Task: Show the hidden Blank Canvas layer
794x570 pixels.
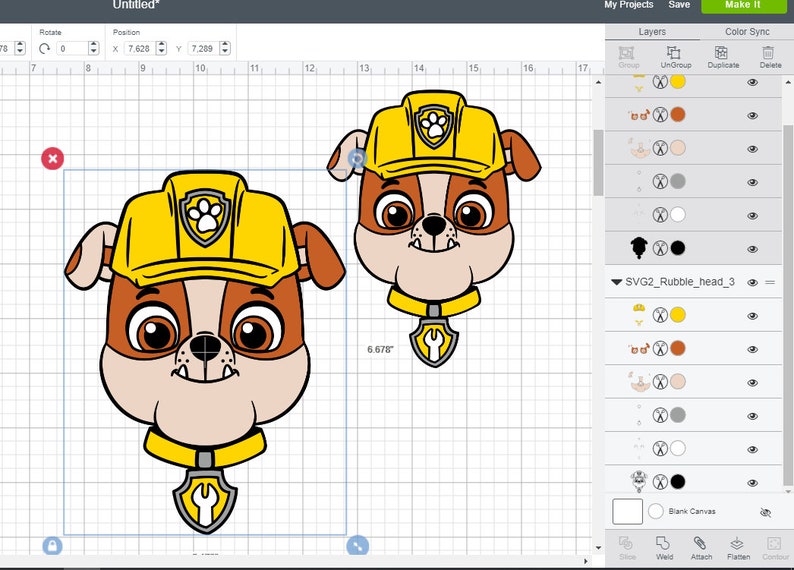Action: 766,513
